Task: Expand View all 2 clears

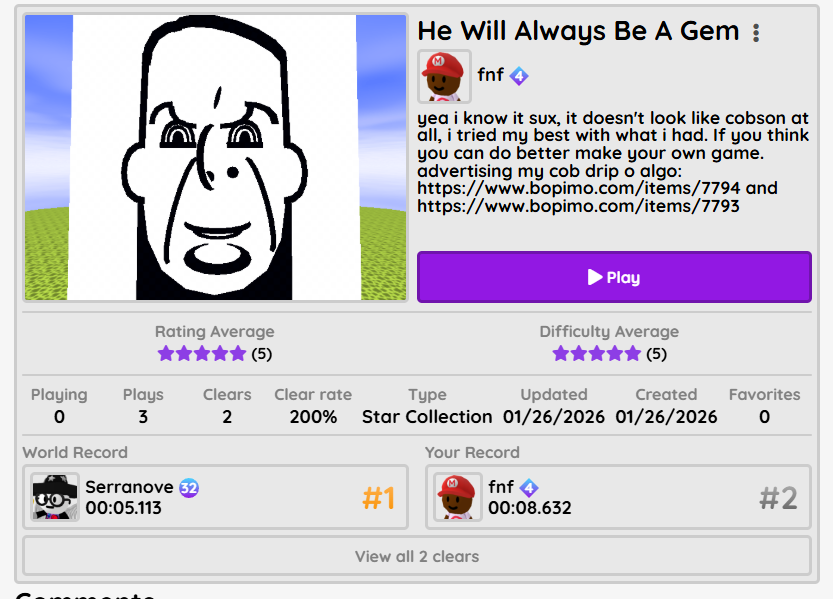Action: click(417, 556)
